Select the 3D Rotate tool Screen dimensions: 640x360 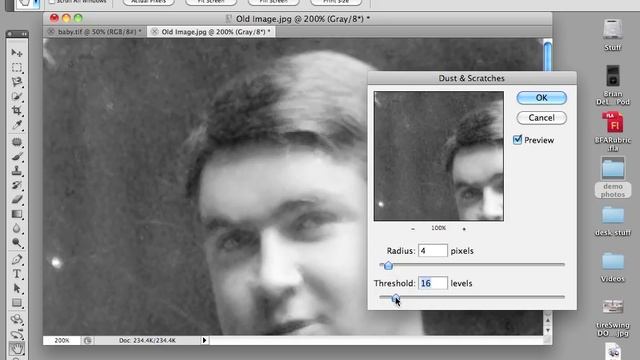[17, 320]
